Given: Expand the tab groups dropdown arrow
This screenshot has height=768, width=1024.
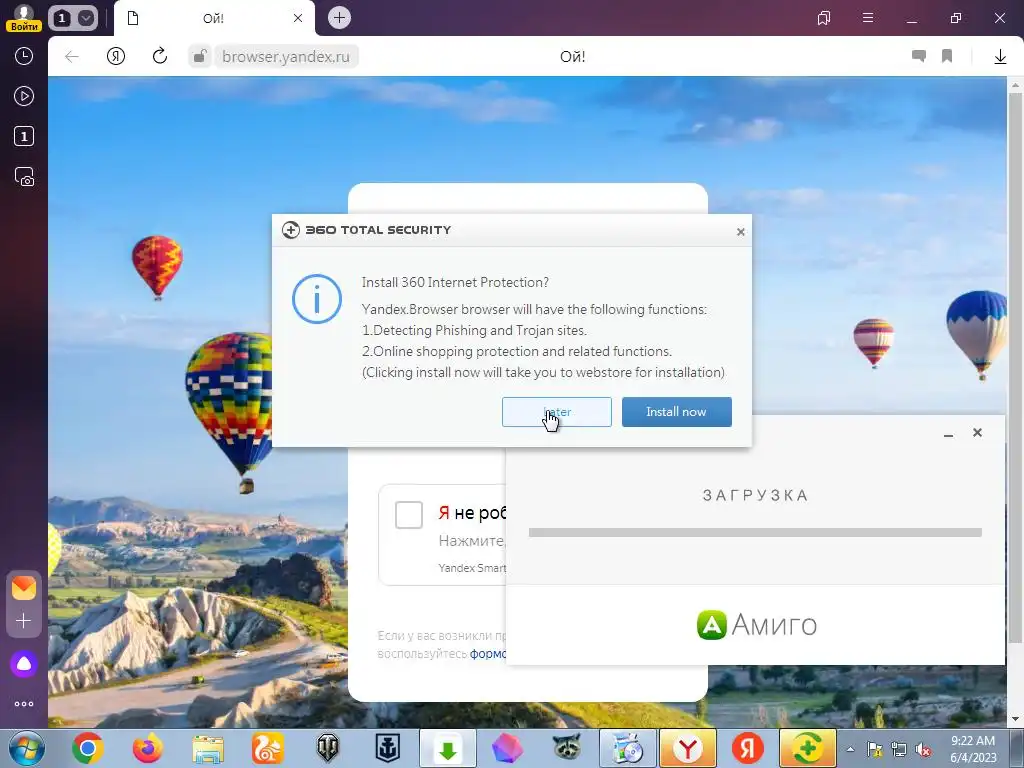Looking at the screenshot, I should (86, 18).
